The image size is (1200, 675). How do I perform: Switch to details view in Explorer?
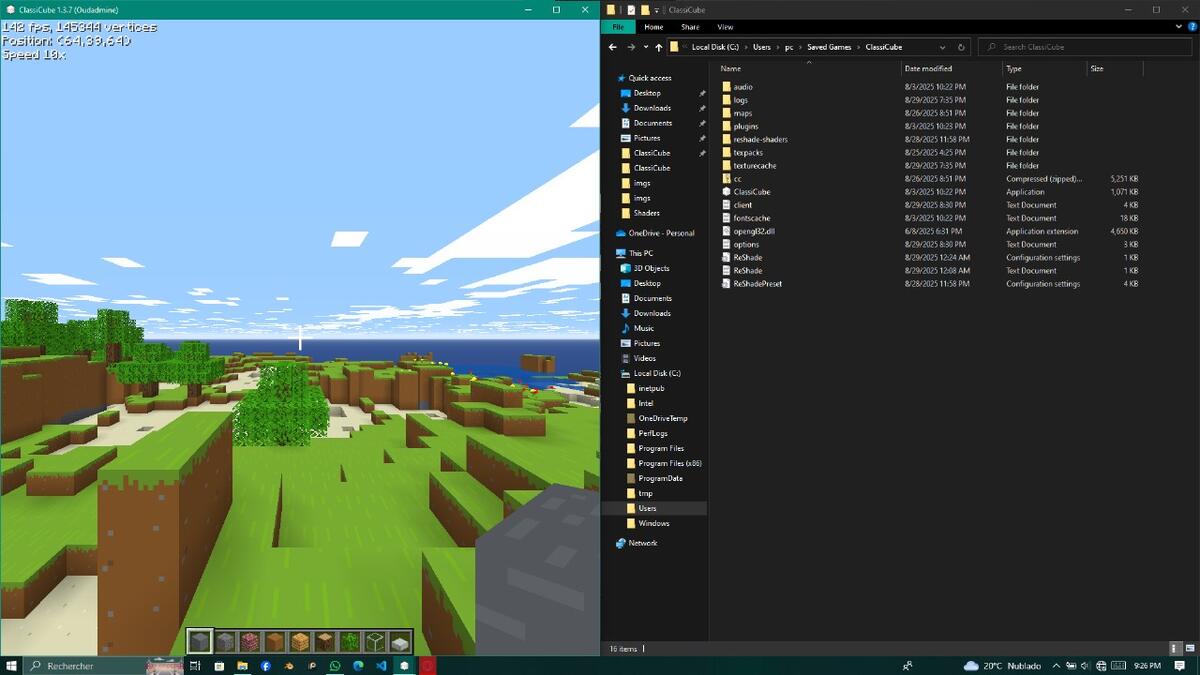pos(1175,649)
